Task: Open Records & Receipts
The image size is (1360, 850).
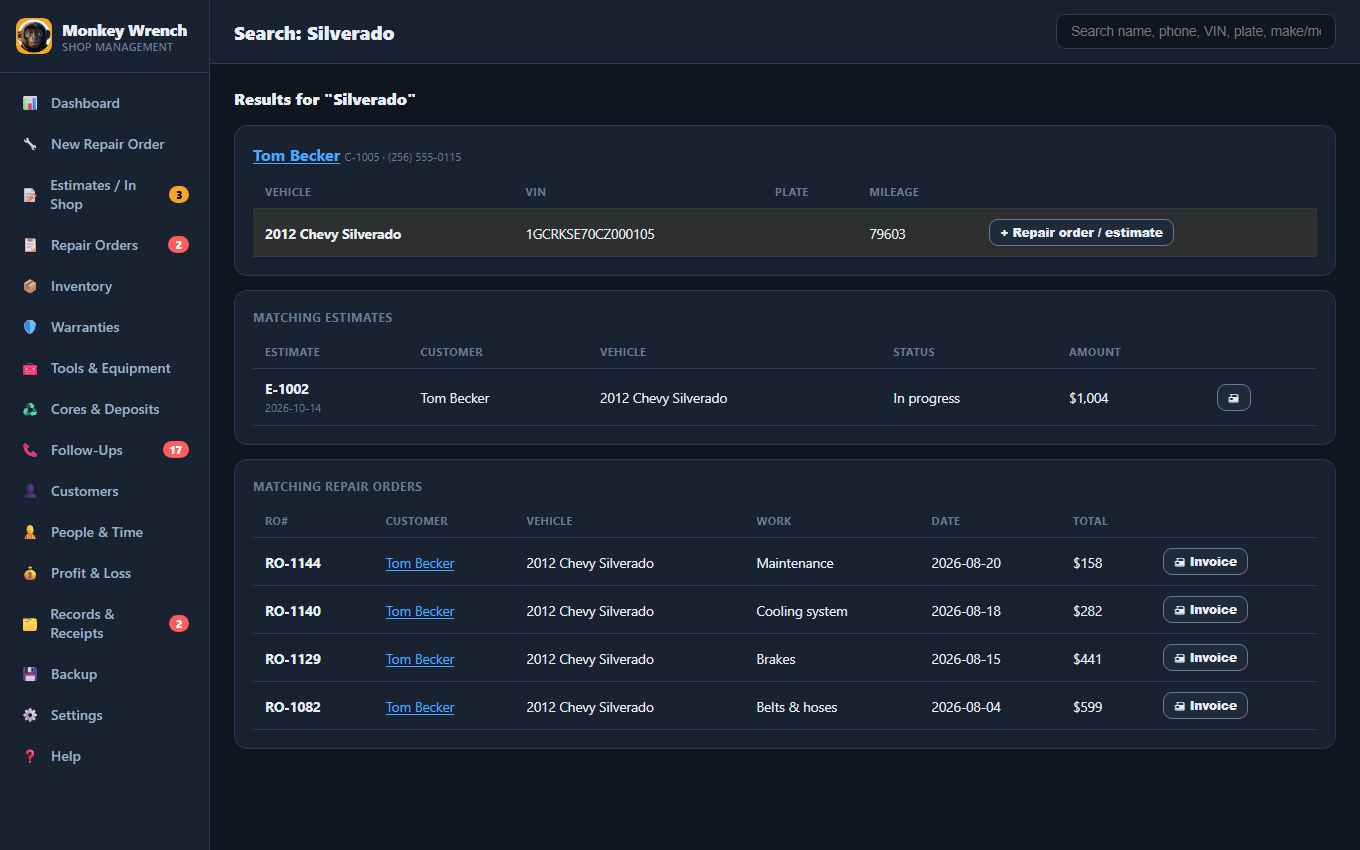Action: pyautogui.click(x=104, y=624)
